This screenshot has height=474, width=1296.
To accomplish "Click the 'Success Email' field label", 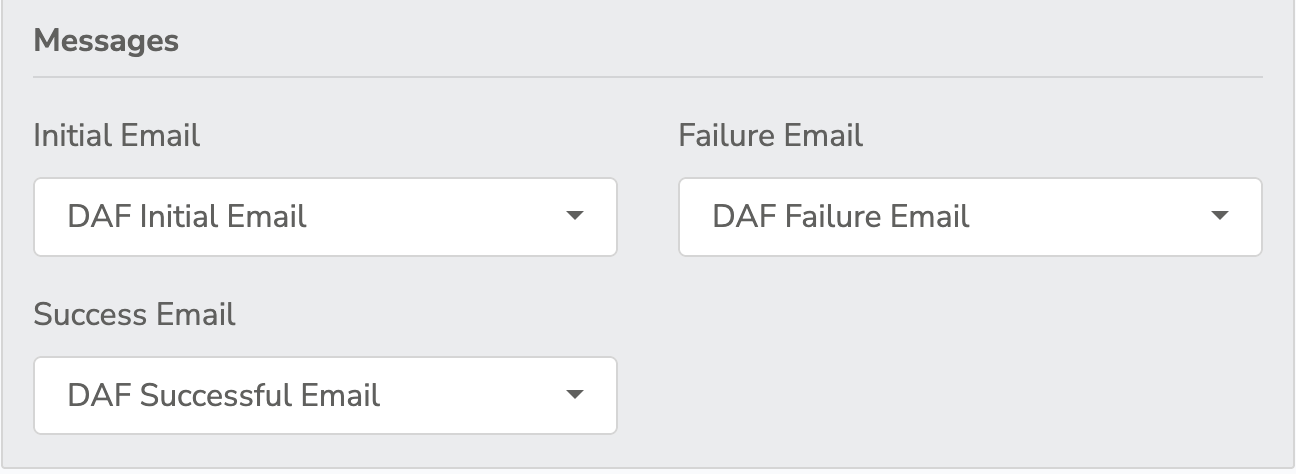I will (135, 314).
